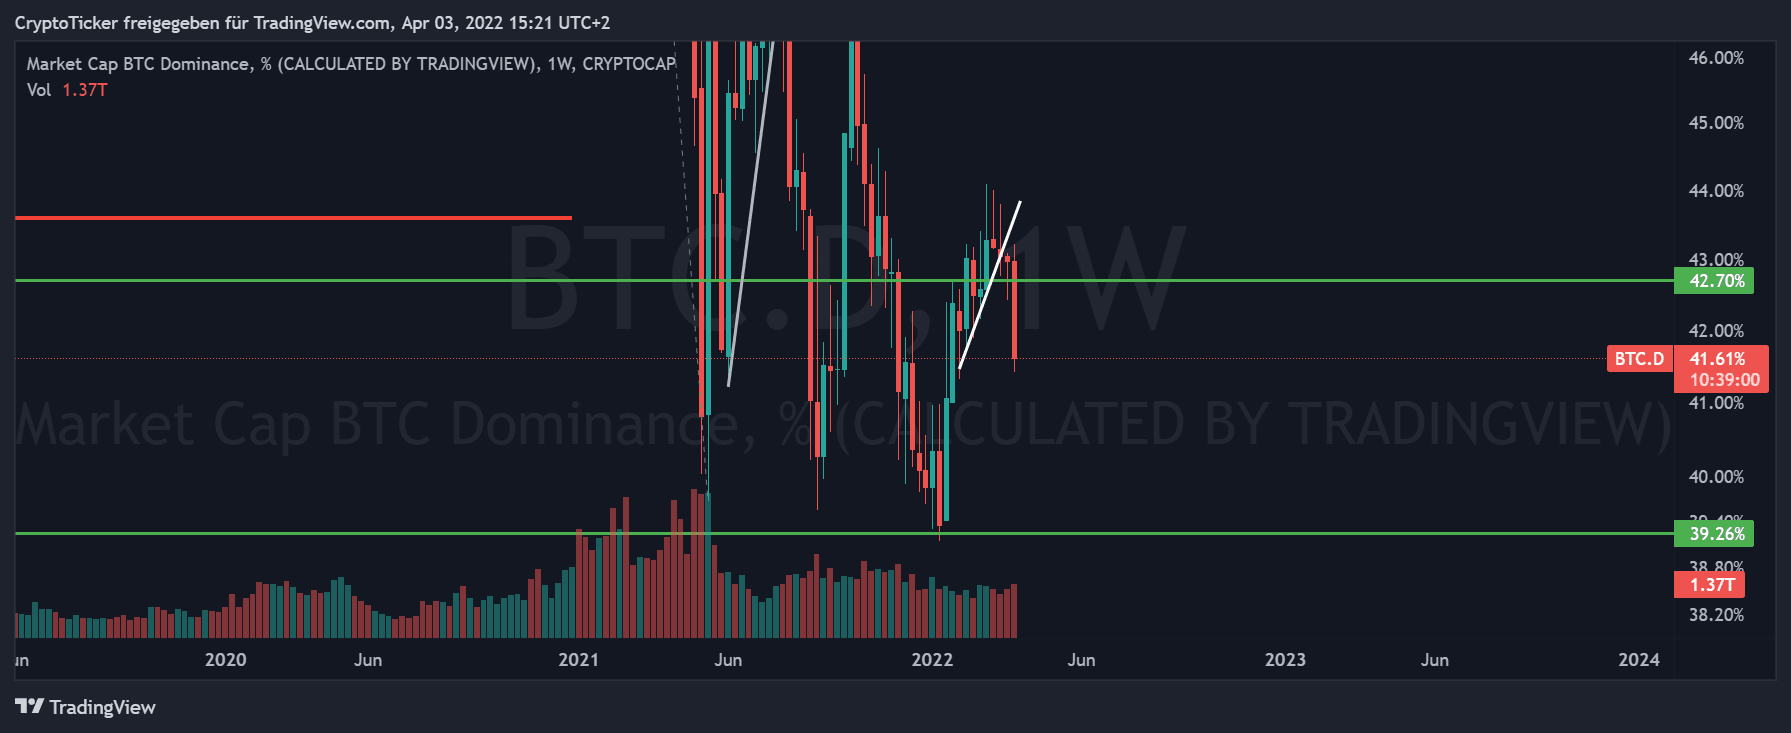
Task: Click the 2021 label on time axis
Action: [578, 660]
